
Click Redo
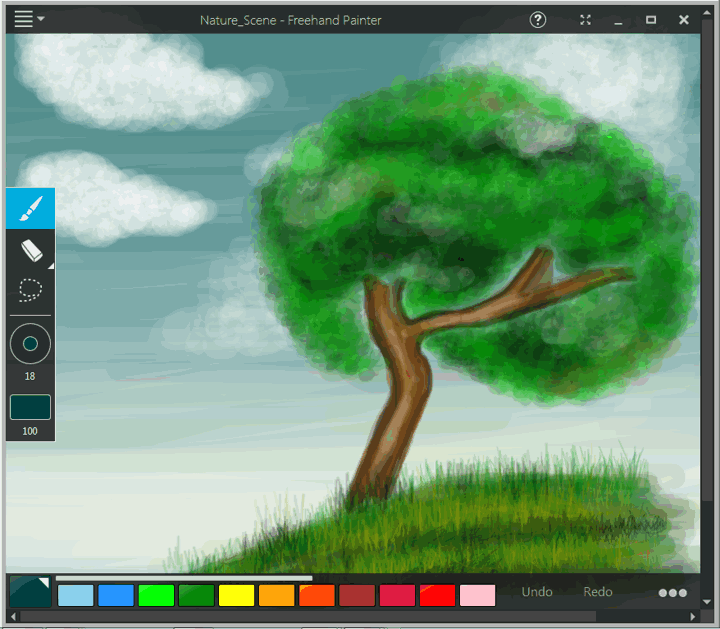(598, 592)
